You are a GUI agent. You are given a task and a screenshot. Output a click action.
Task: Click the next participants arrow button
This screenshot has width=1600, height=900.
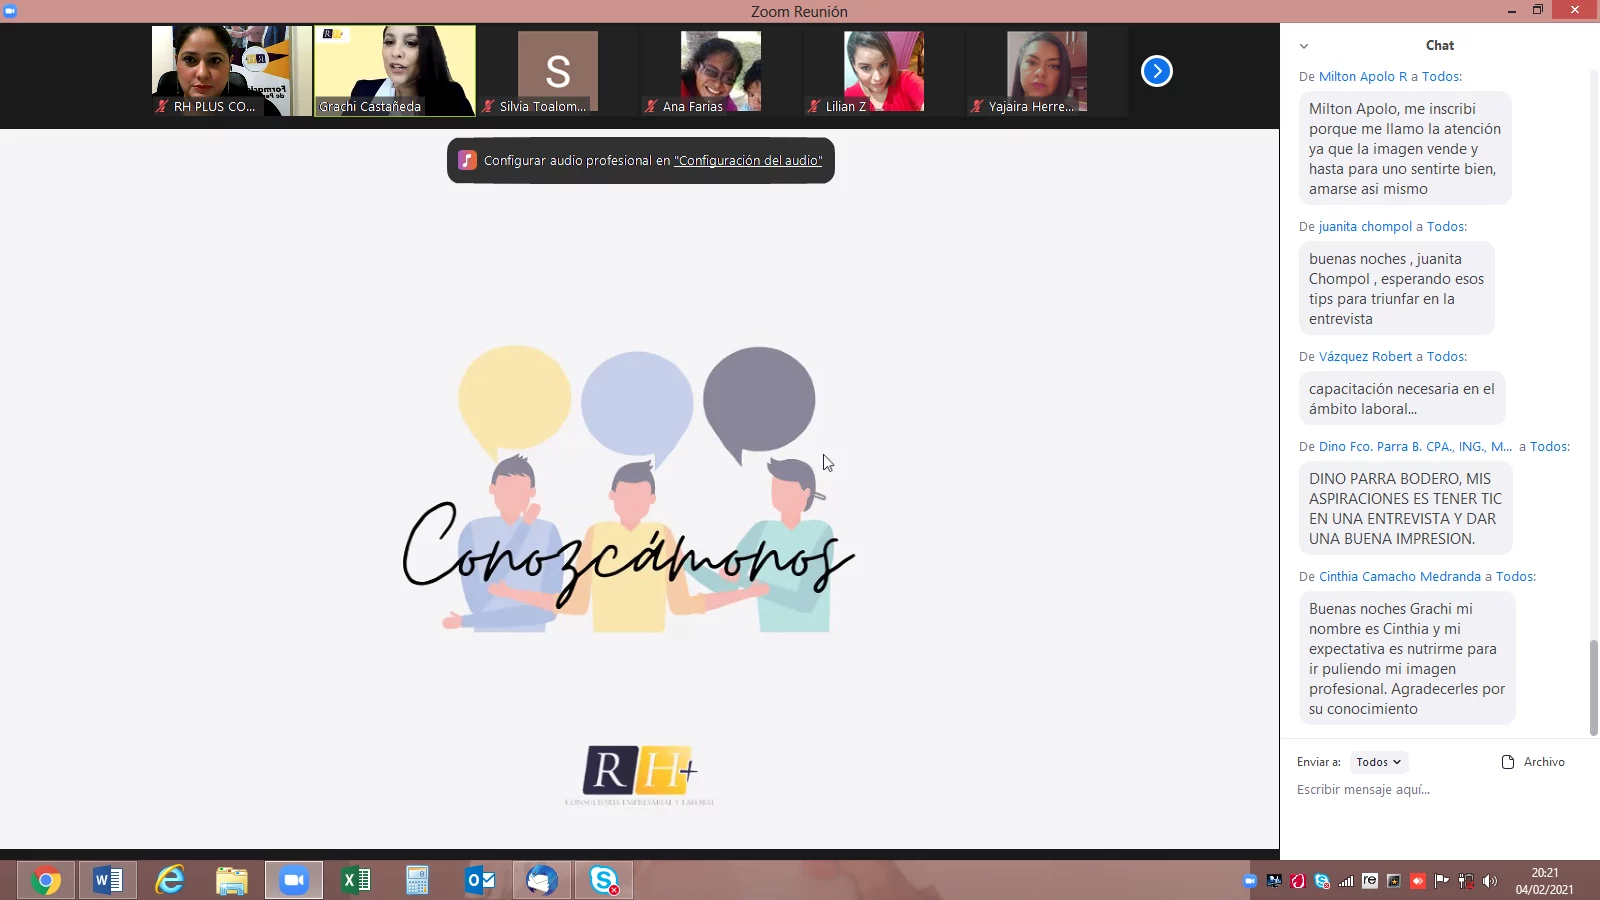[x=1156, y=71]
